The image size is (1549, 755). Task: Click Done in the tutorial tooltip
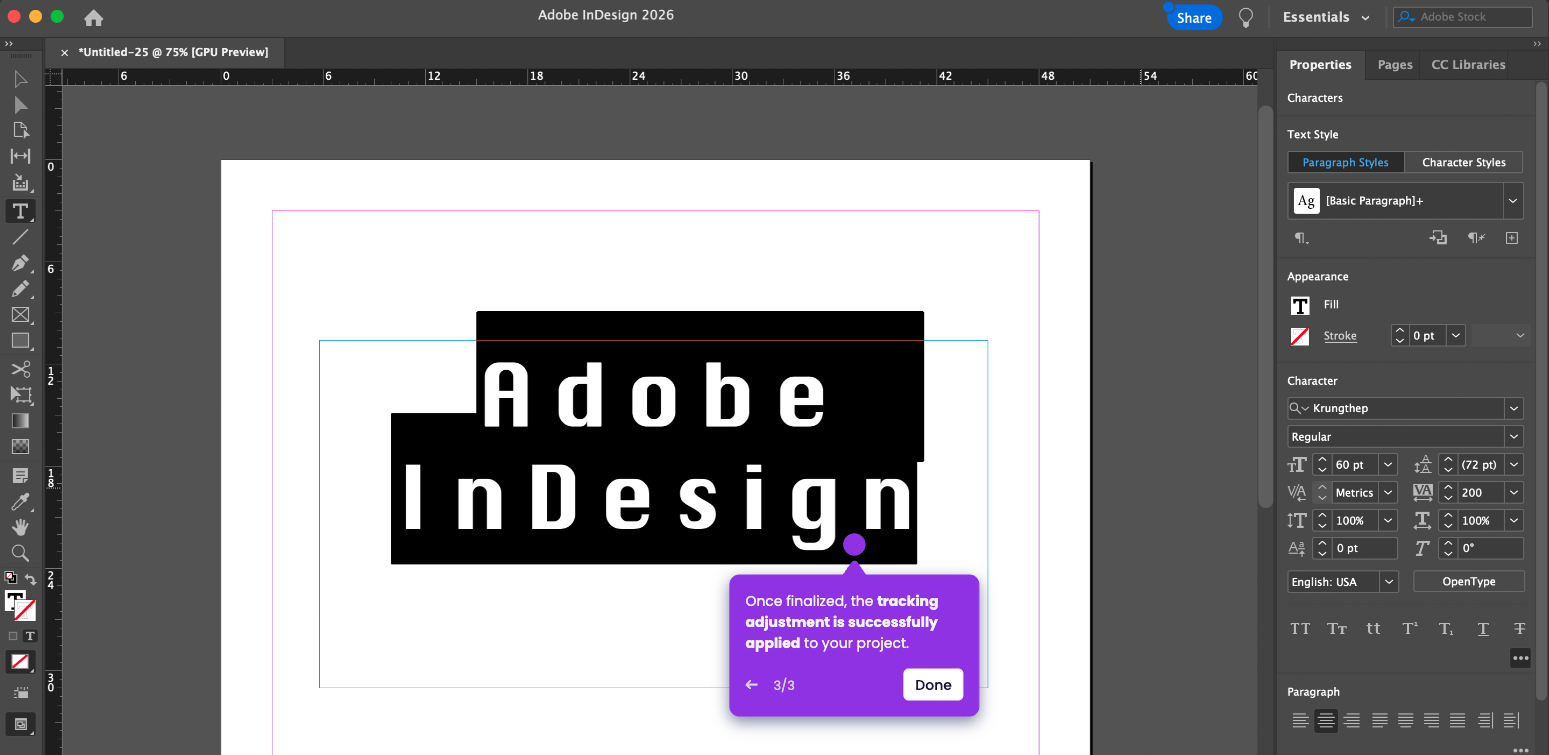933,685
